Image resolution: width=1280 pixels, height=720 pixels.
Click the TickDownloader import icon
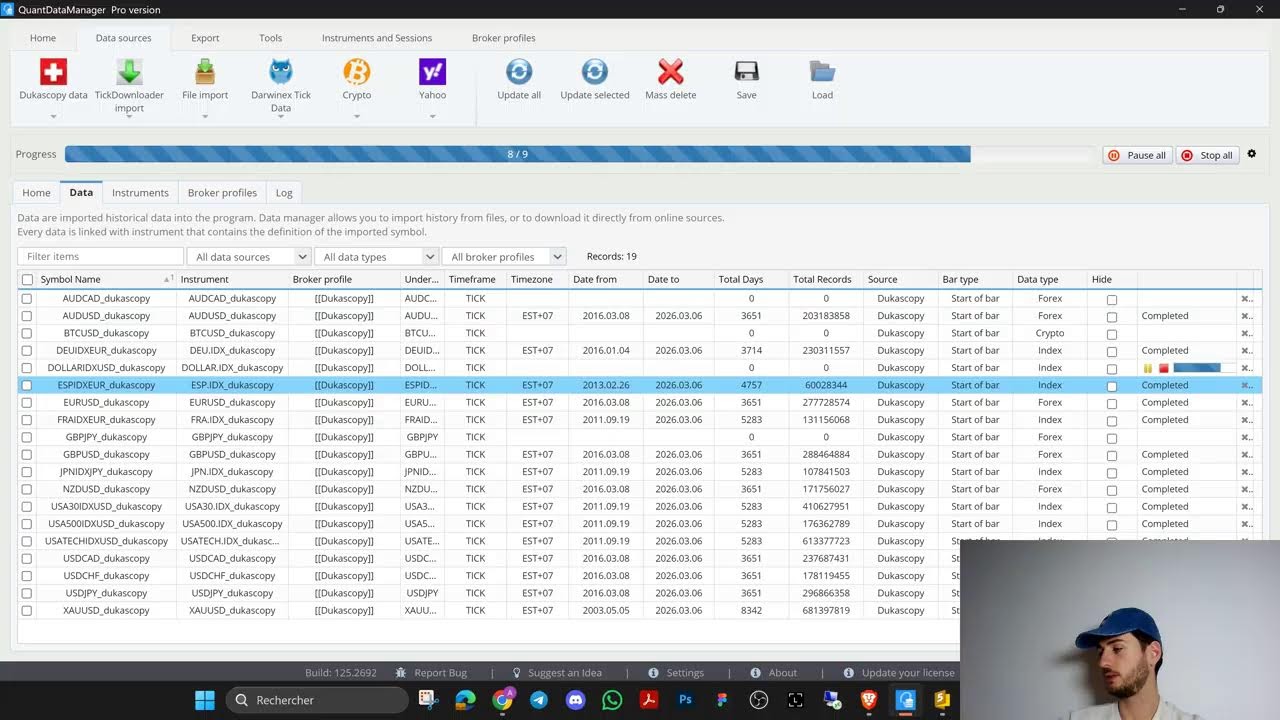pos(129,72)
